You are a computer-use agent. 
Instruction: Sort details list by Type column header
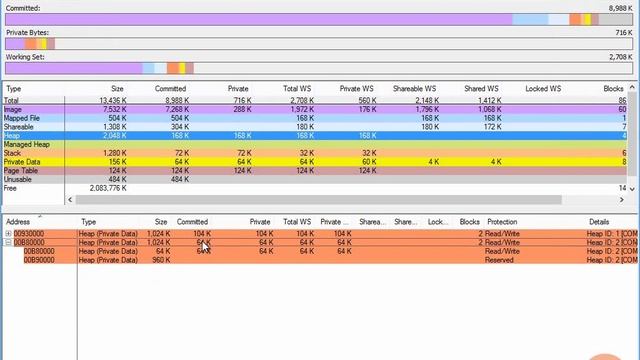coord(89,222)
